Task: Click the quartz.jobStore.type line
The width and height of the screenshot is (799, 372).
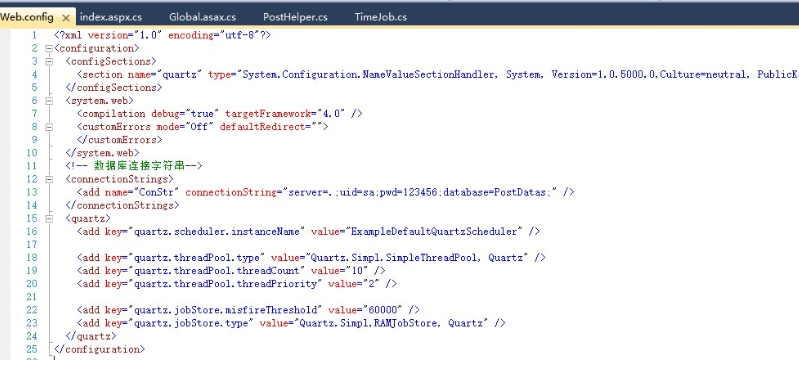Action: 291,323
